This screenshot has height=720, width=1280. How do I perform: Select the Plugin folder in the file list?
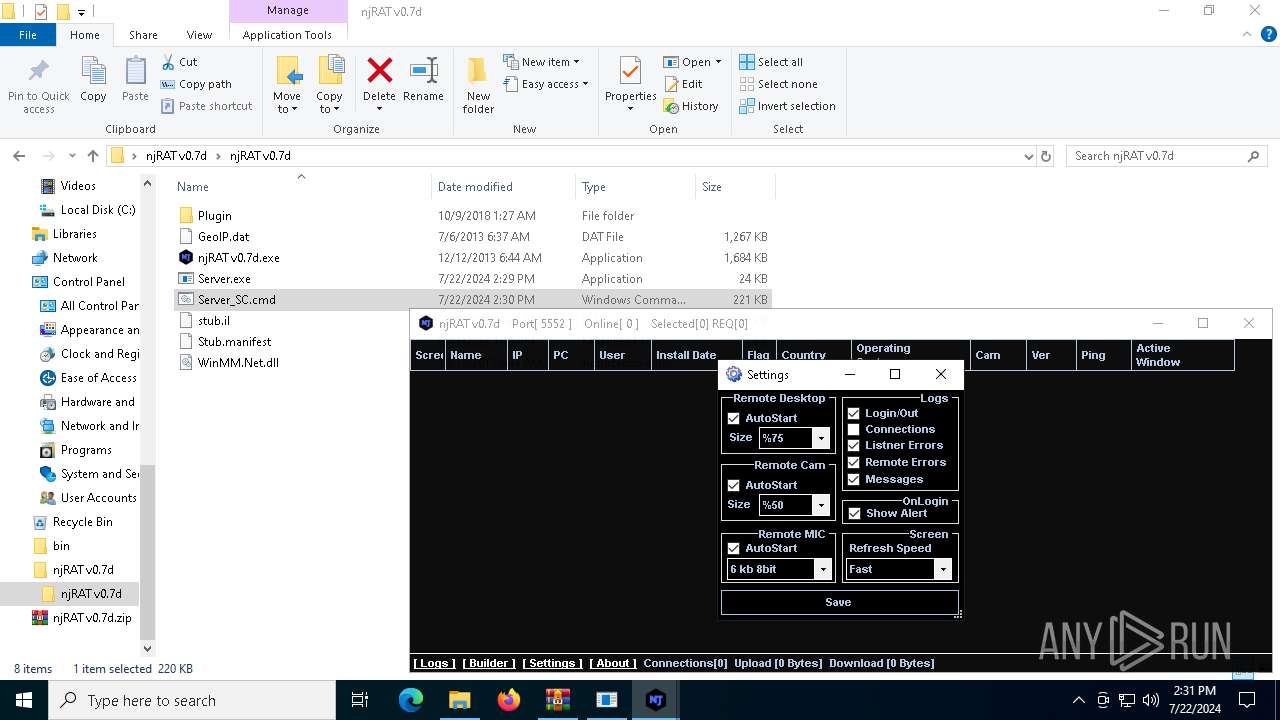214,216
